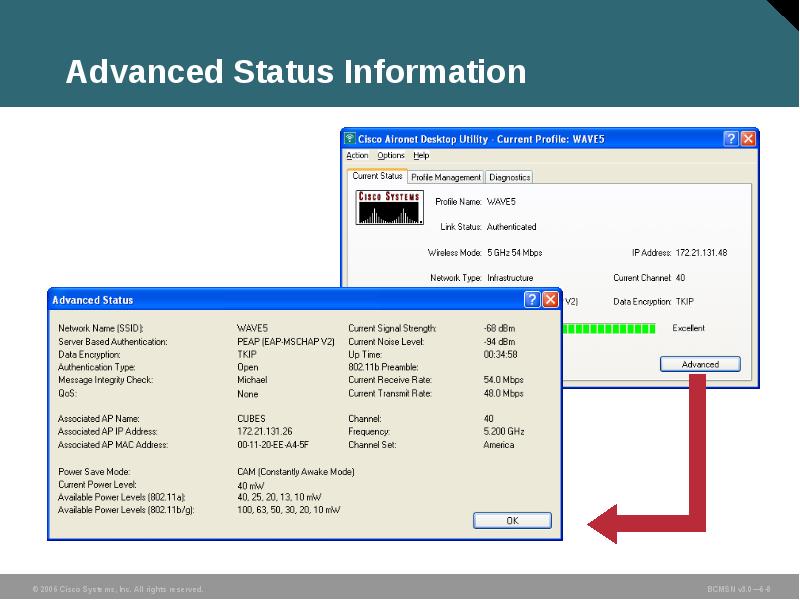This screenshot has height=600, width=800.
Task: Open the Action menu
Action: [357, 155]
